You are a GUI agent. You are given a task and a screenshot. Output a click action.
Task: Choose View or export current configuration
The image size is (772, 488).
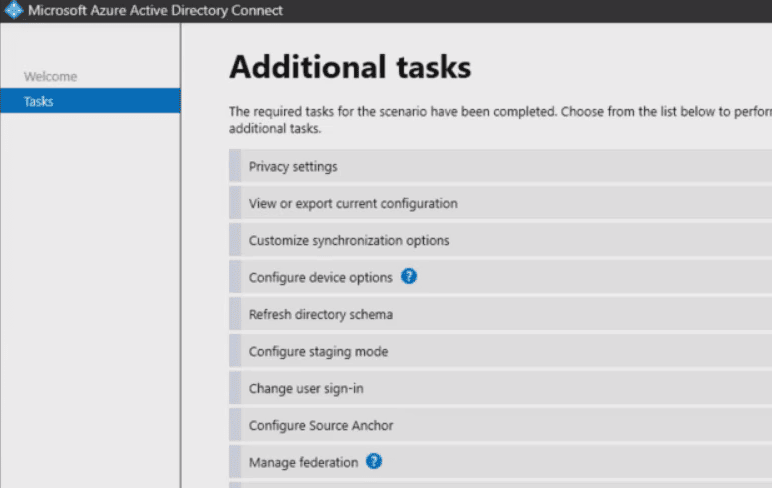click(500, 203)
